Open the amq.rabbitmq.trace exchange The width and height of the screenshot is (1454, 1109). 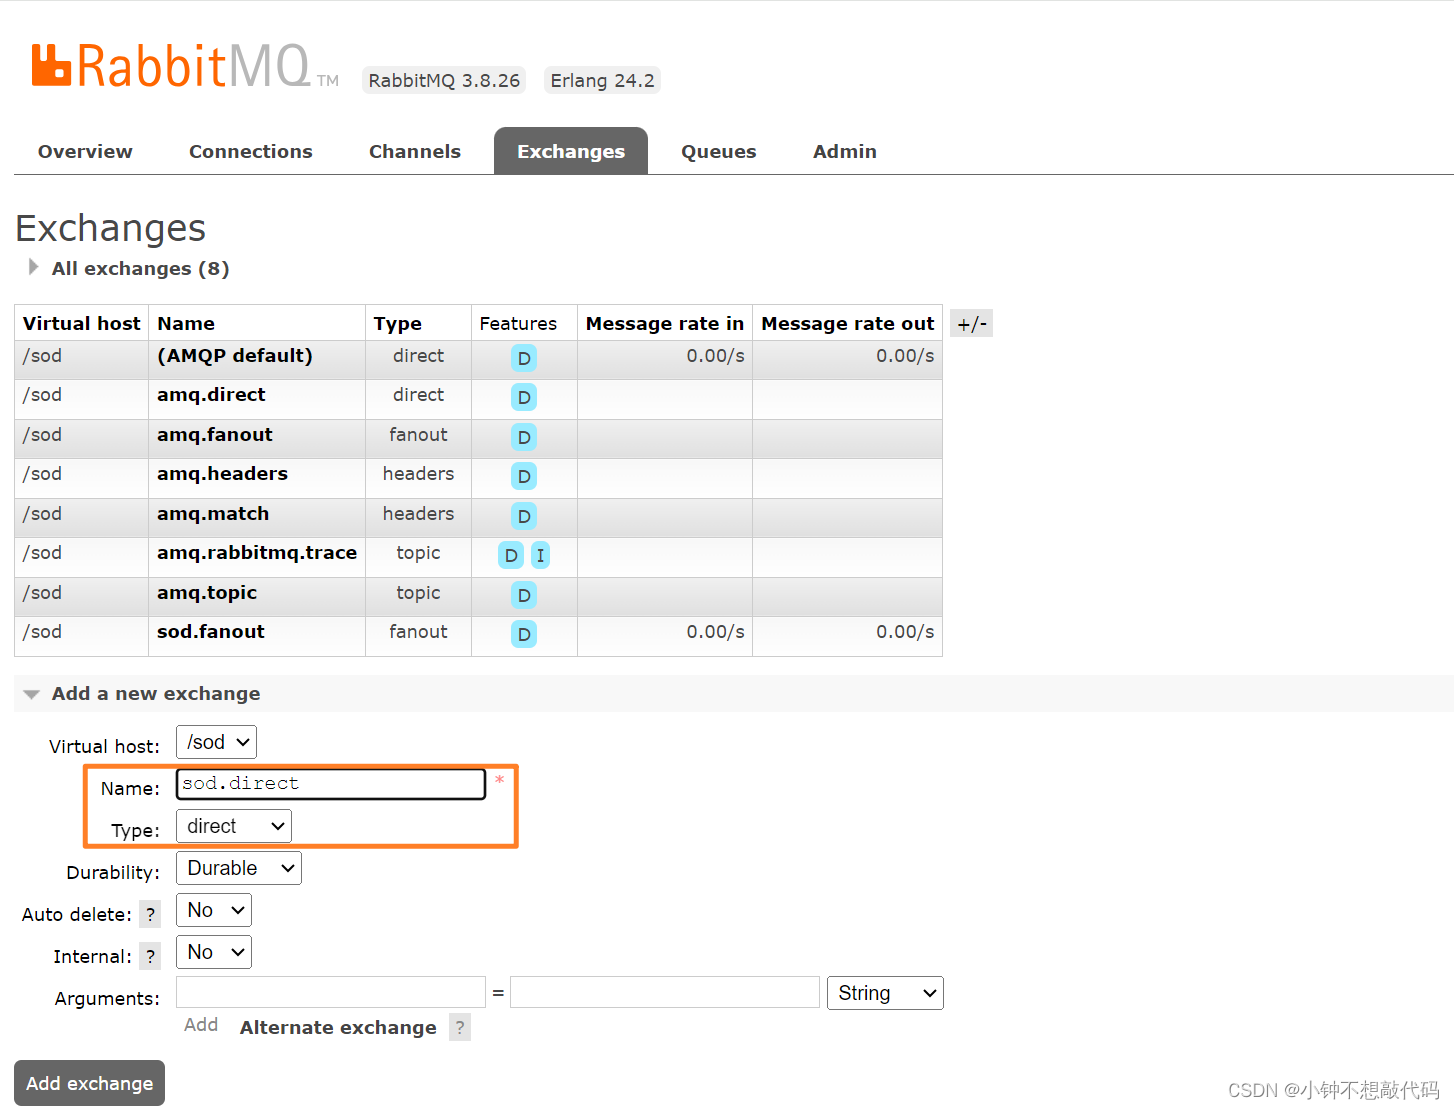pyautogui.click(x=257, y=553)
